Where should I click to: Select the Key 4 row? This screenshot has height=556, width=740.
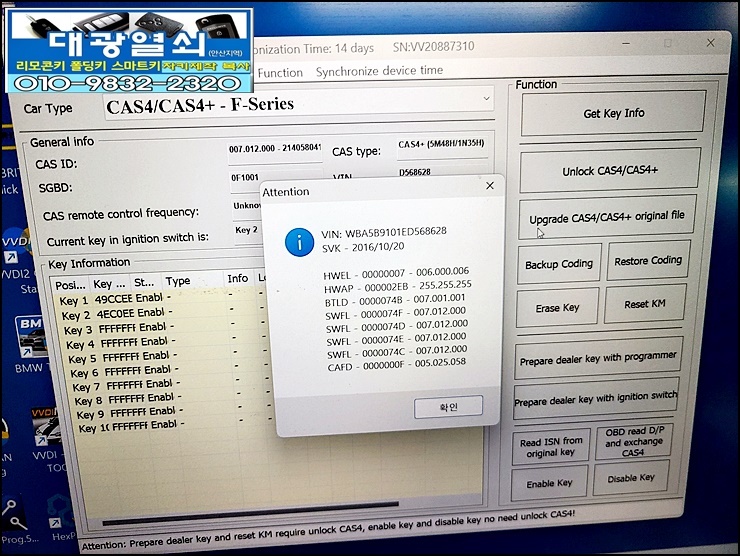(166, 343)
